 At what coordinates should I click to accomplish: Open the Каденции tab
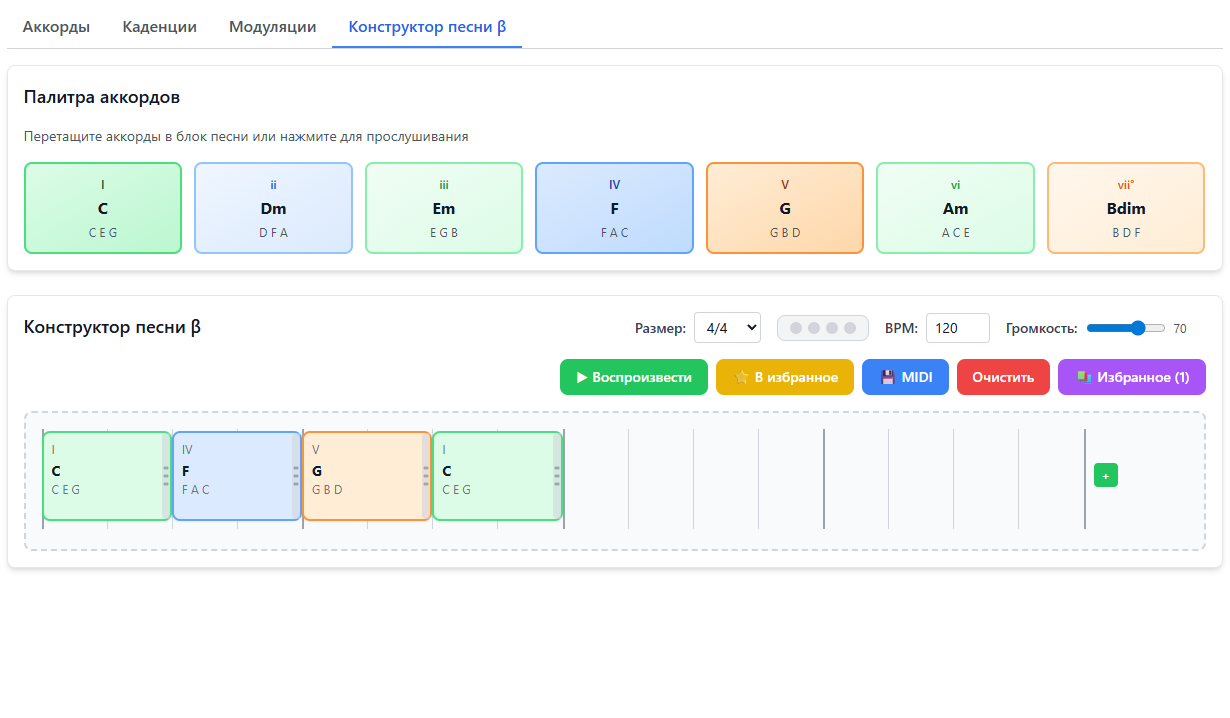coord(159,27)
